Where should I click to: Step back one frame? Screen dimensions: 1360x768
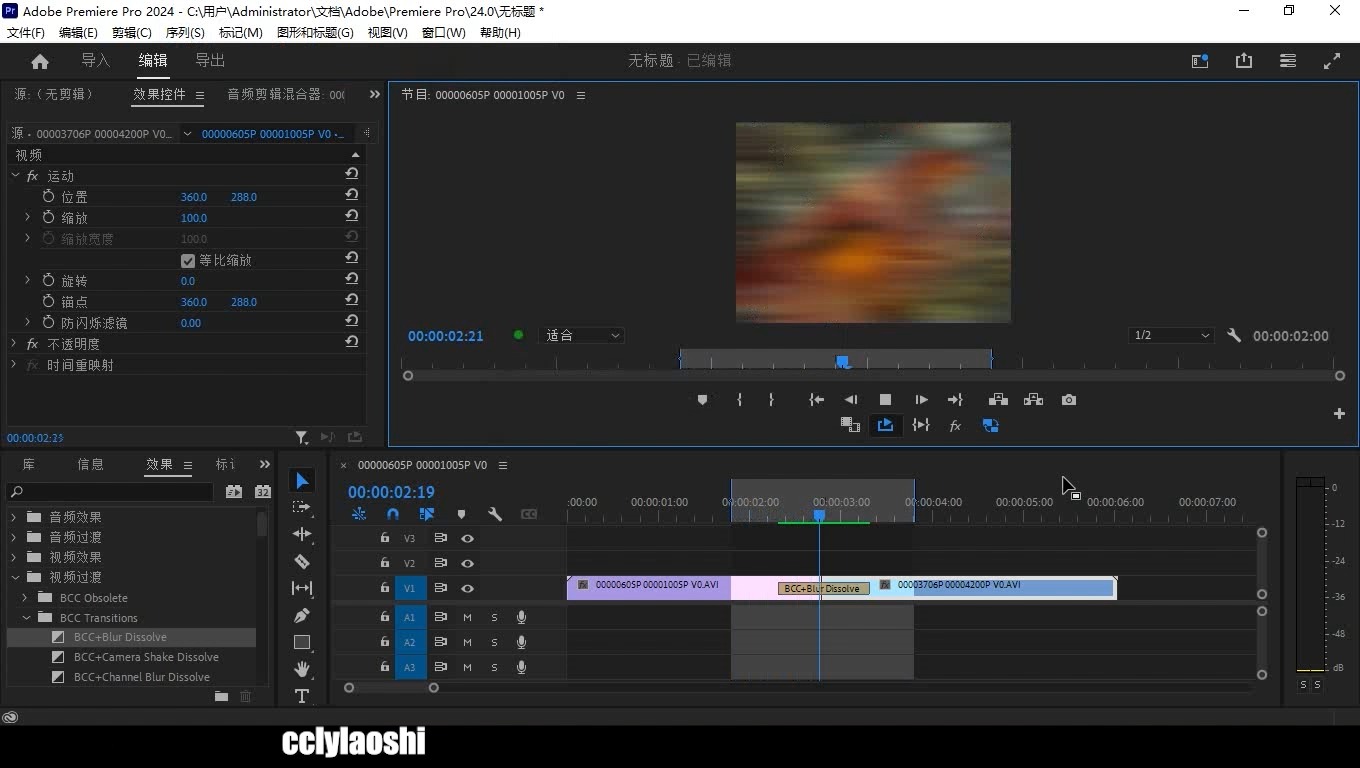coord(850,400)
